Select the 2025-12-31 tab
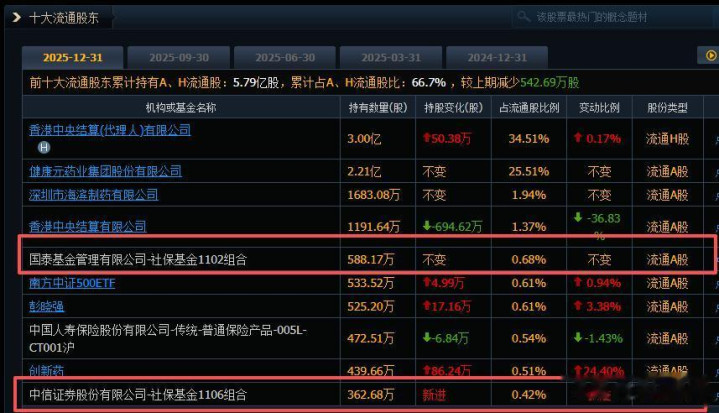Viewport: 719px width, 413px height. 72,57
